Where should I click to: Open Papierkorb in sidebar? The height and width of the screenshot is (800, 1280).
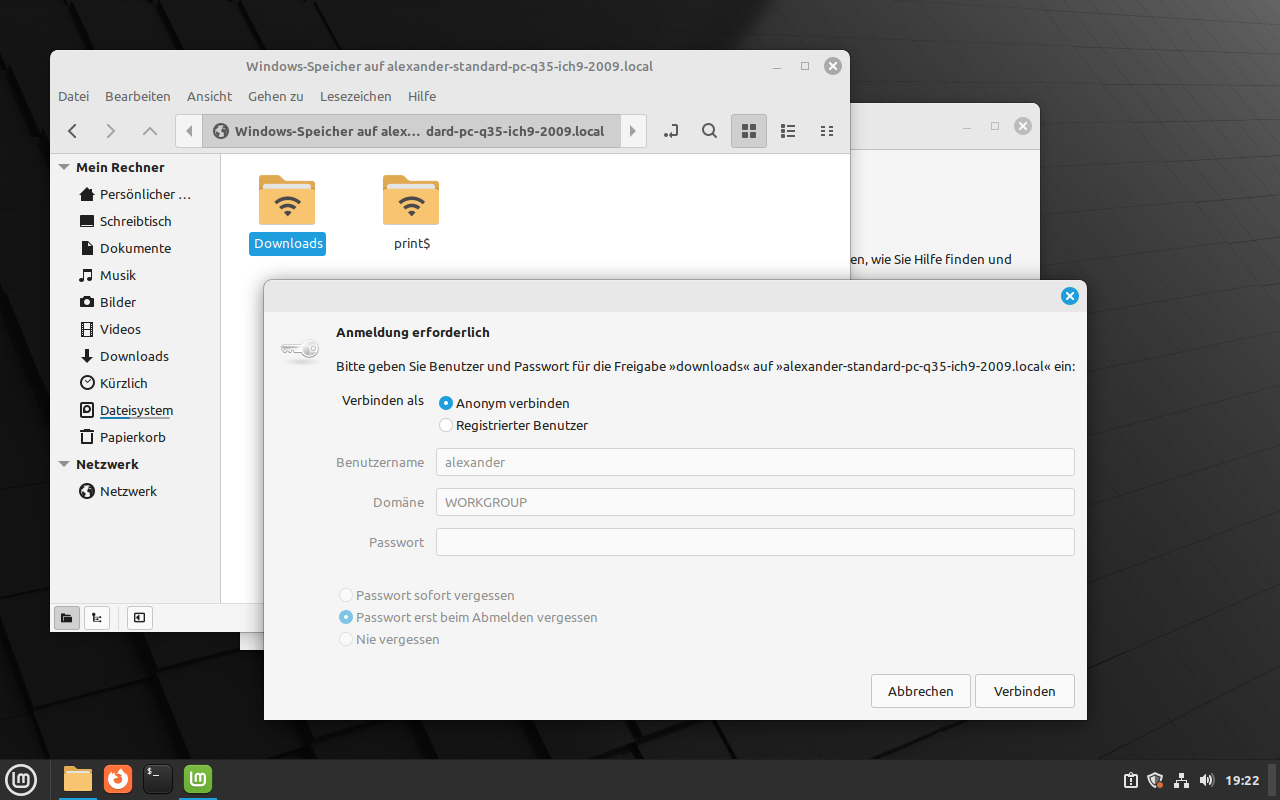pyautogui.click(x=135, y=437)
